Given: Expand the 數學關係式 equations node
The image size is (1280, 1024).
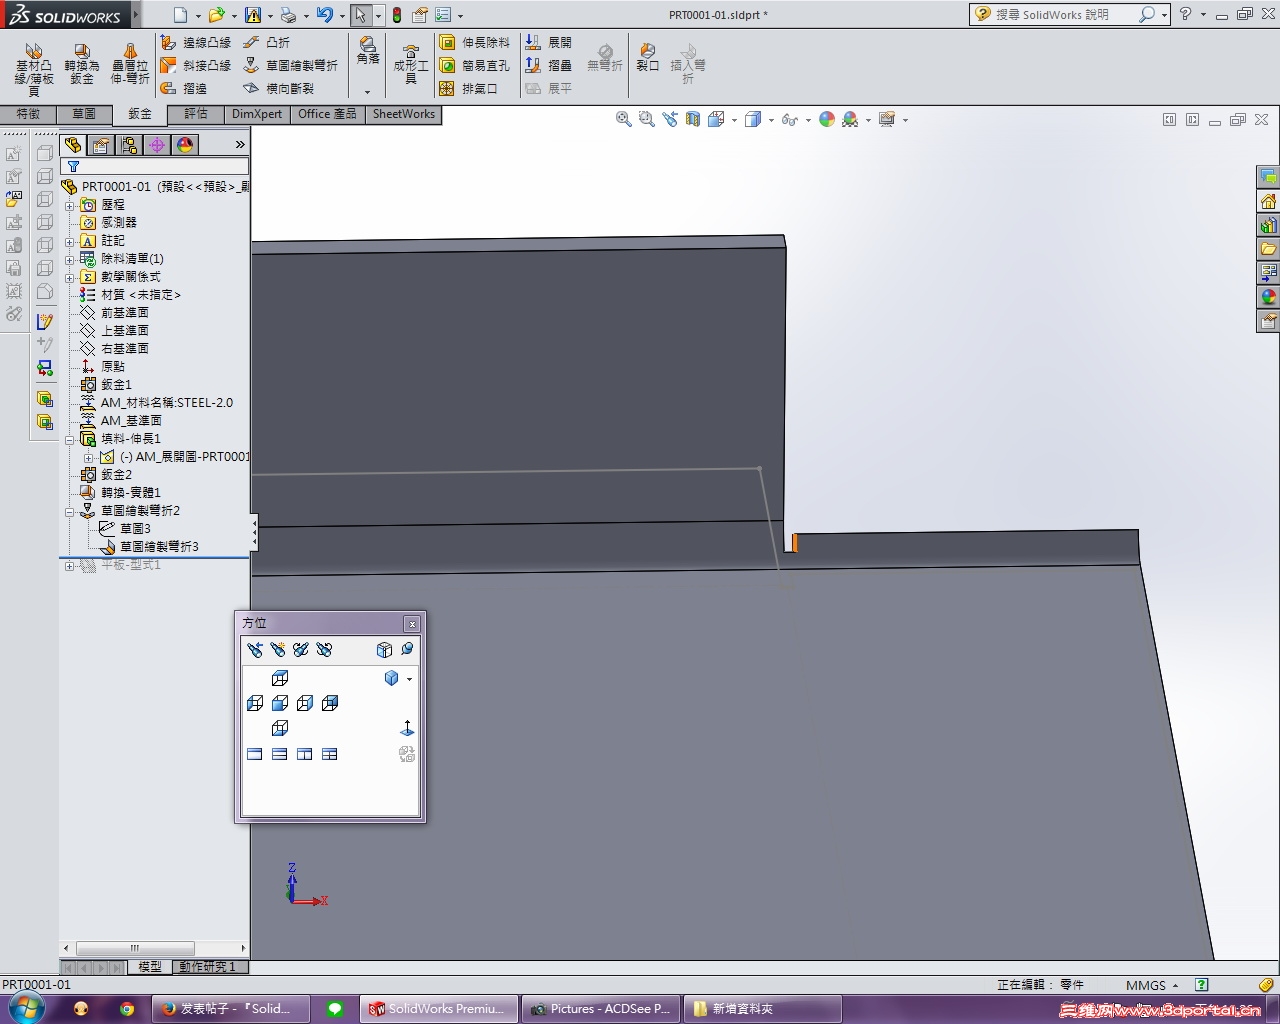Looking at the screenshot, I should [70, 277].
